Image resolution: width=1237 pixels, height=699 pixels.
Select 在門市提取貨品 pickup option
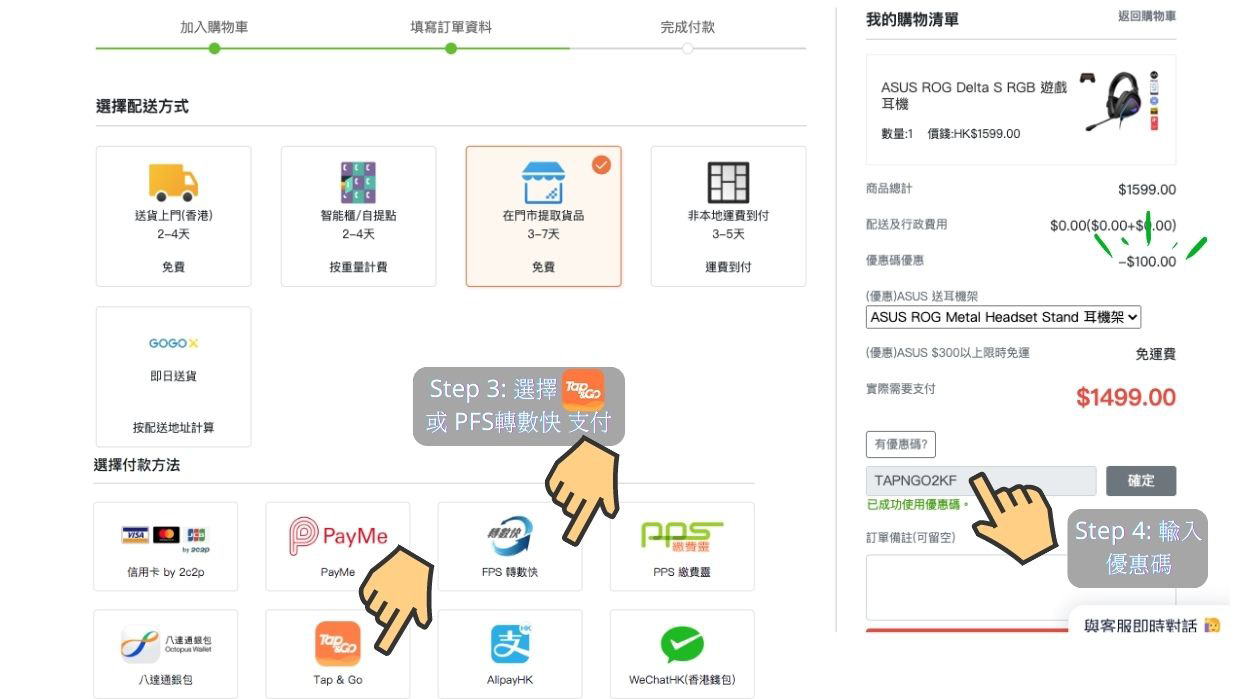click(543, 216)
